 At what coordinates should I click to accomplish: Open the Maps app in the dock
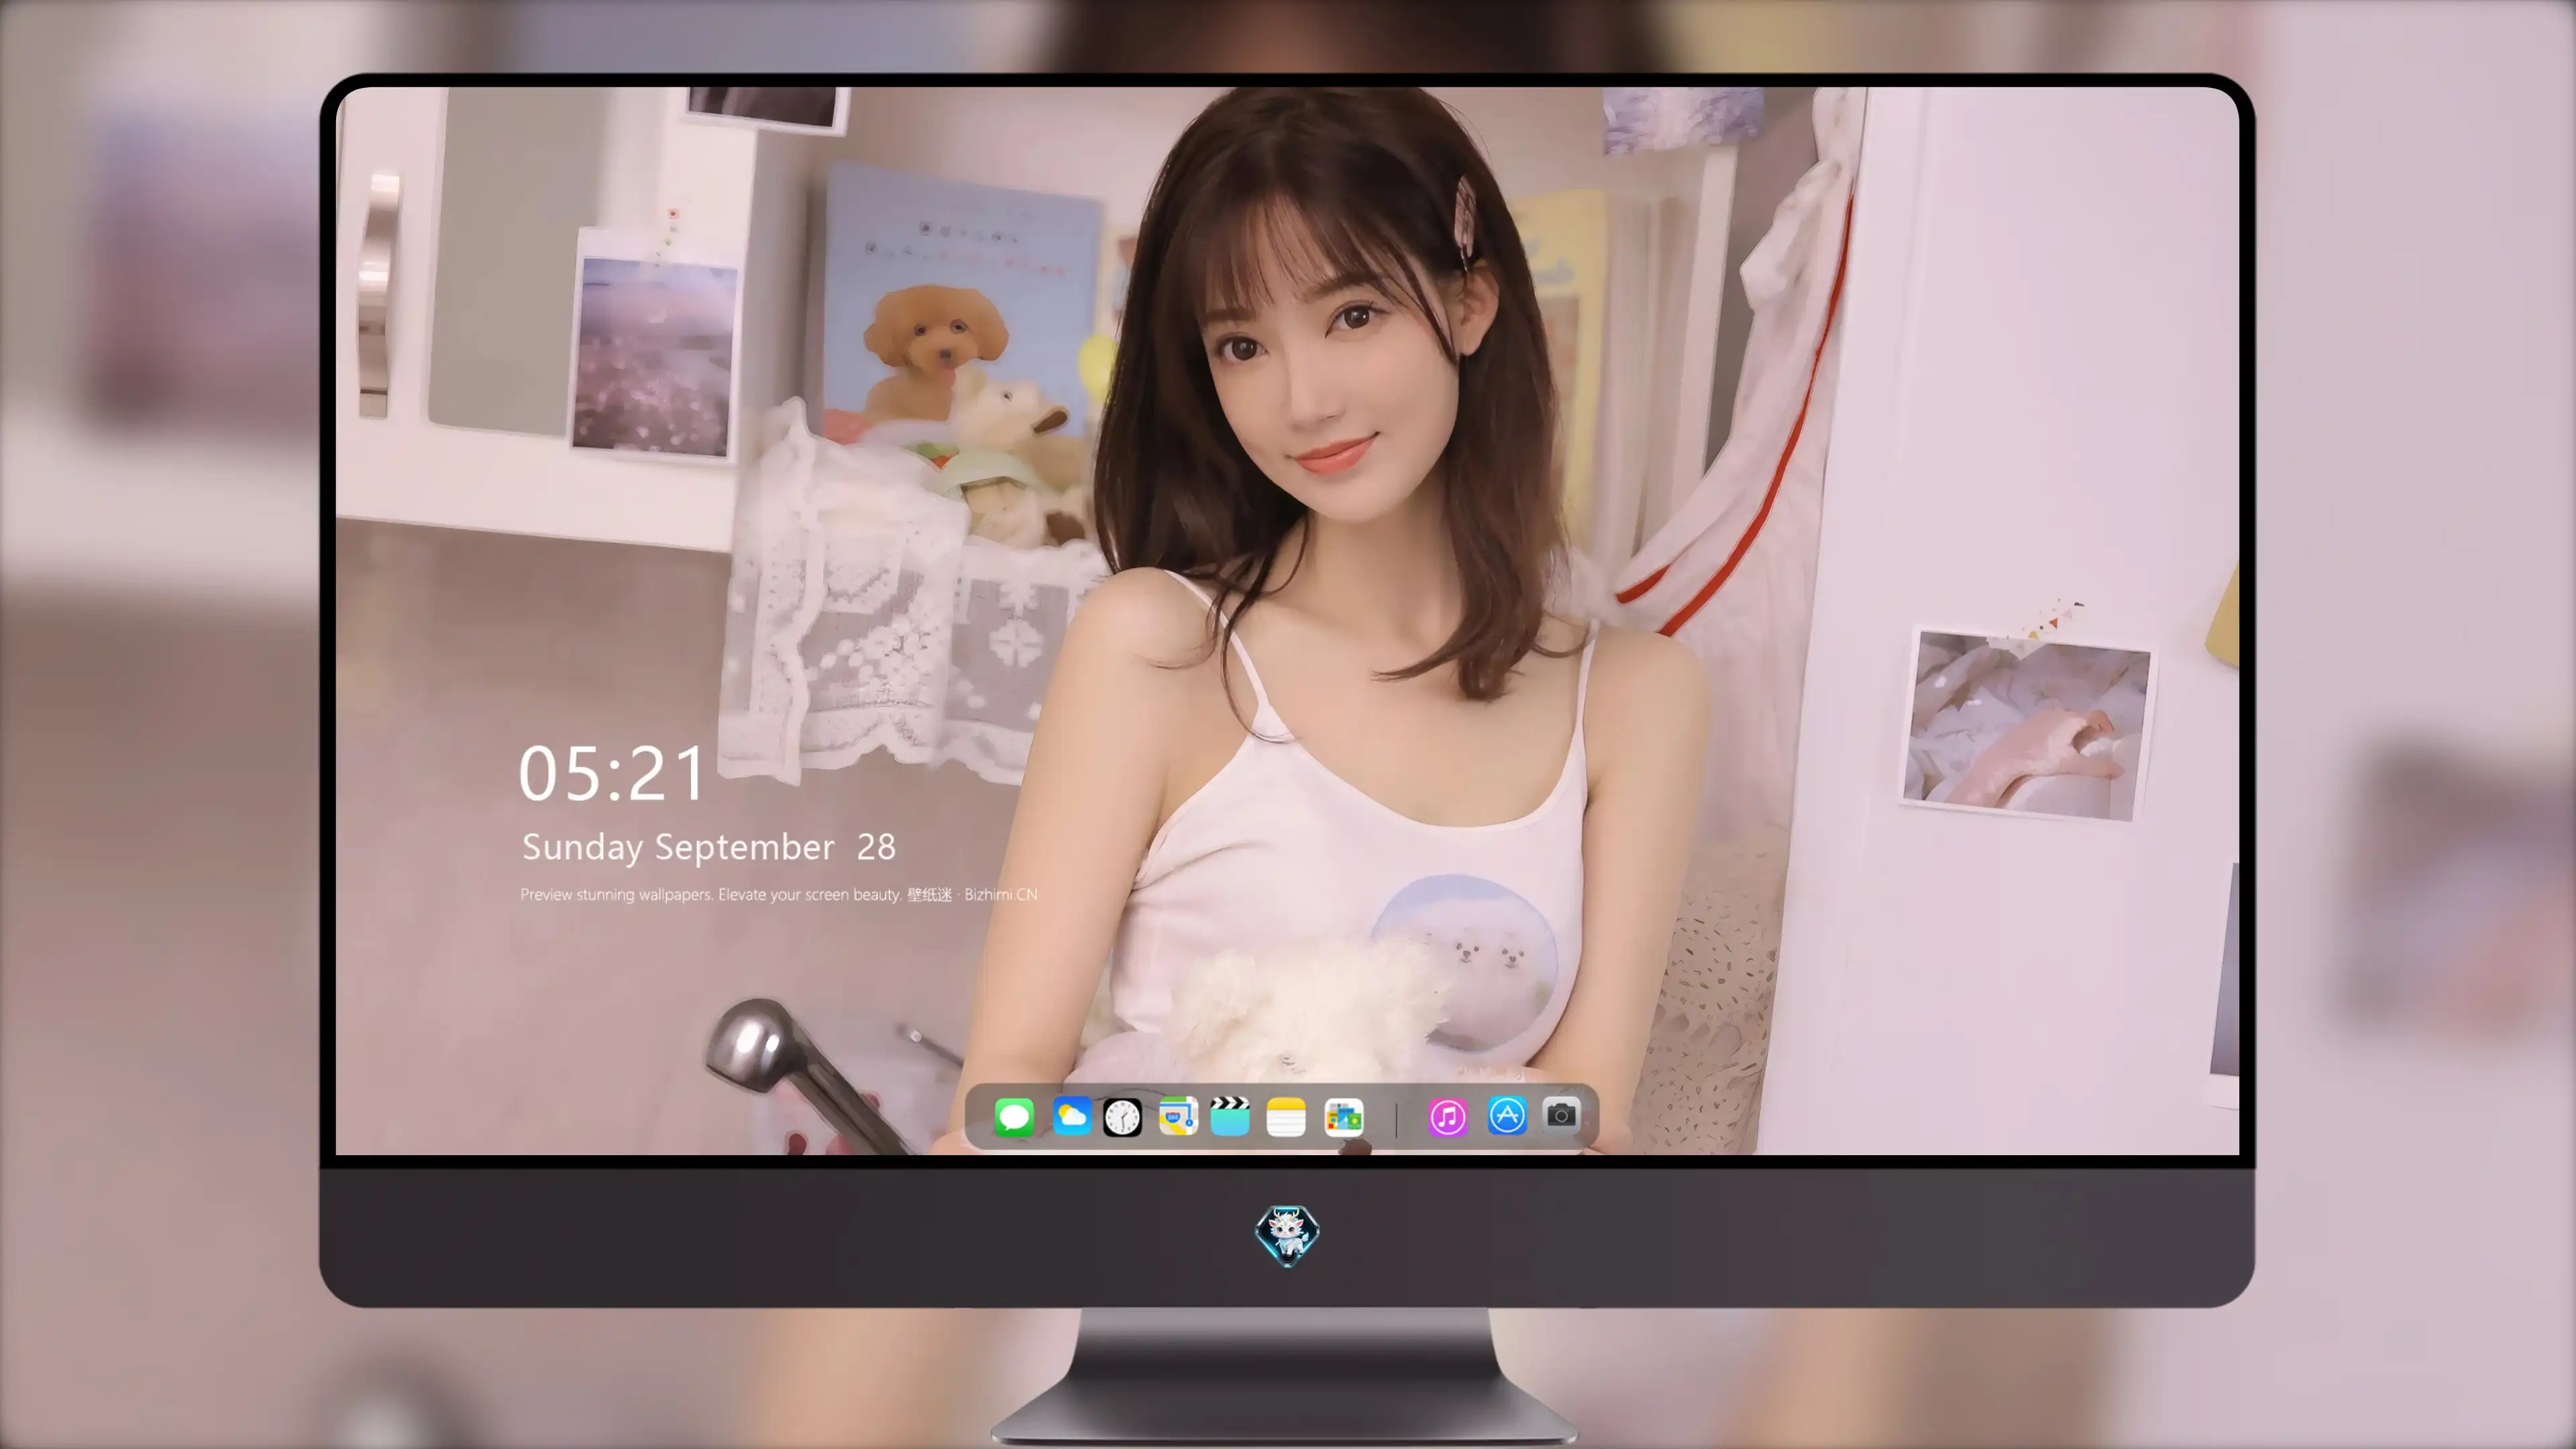1178,1116
